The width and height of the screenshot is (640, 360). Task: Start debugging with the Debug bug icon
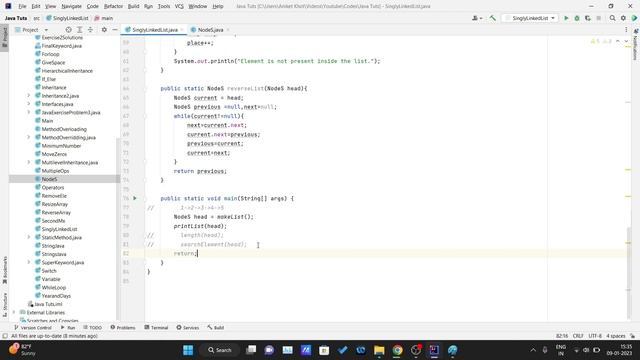point(577,18)
